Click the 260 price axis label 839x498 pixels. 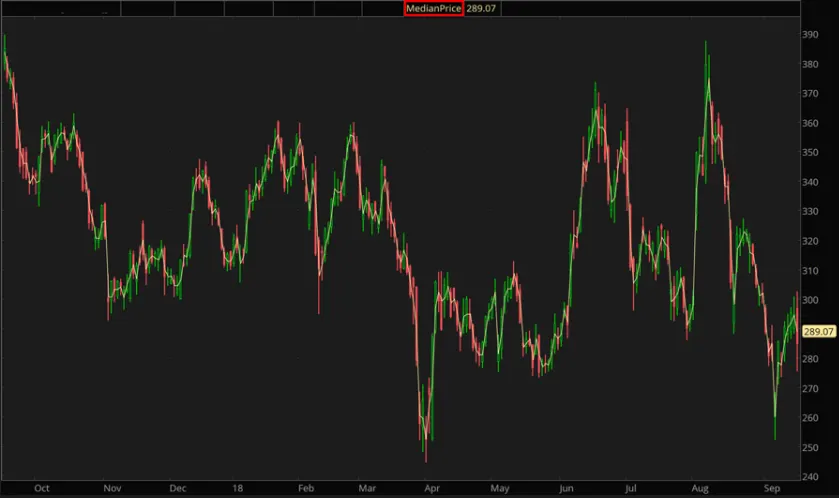[x=810, y=418]
